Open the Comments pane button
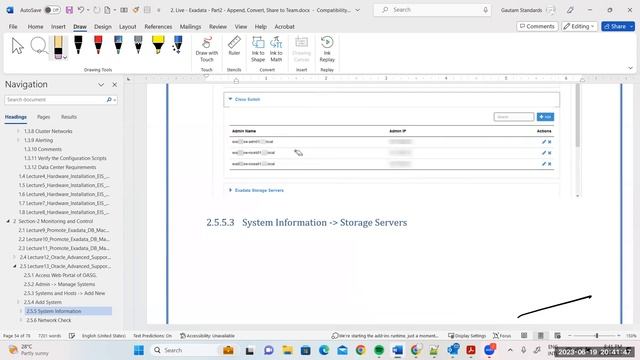This screenshot has height=360, width=640. click(x=537, y=27)
